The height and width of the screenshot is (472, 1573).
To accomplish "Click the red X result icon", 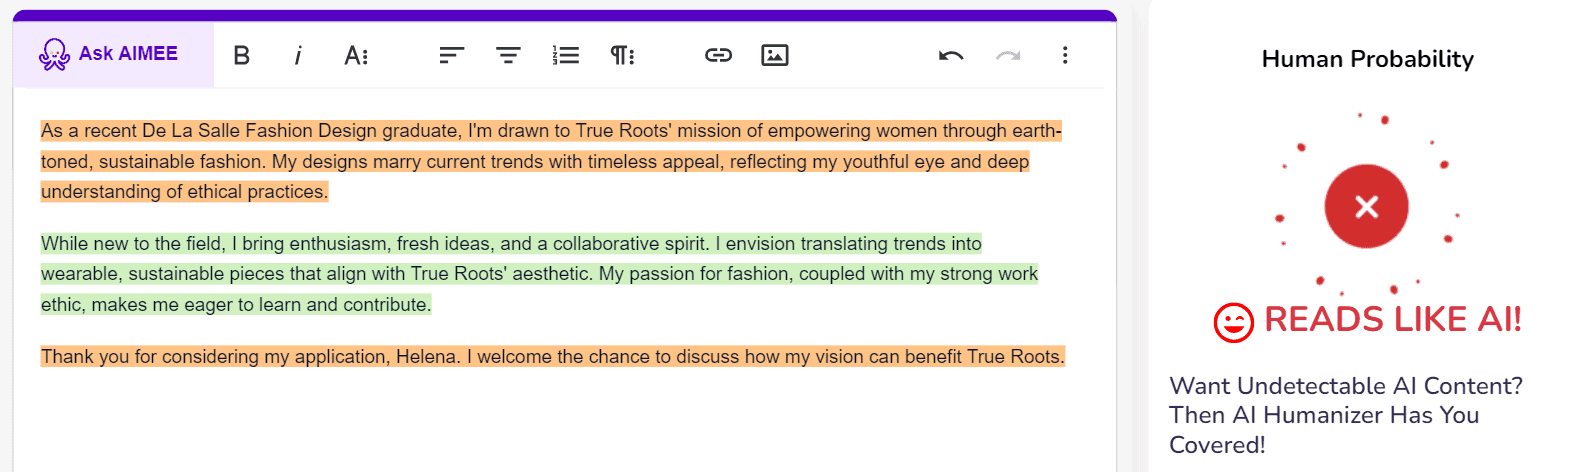I will pos(1366,207).
